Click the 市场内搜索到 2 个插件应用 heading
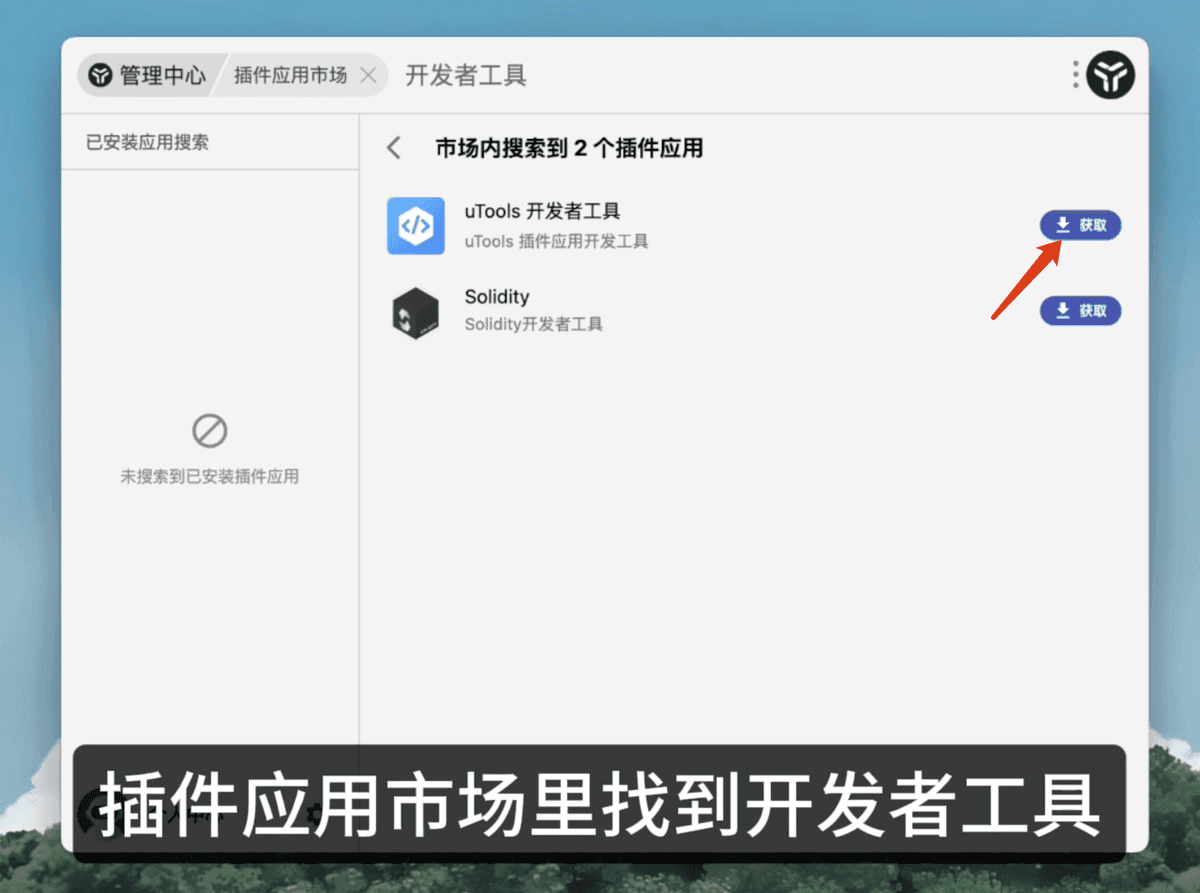 pos(569,148)
